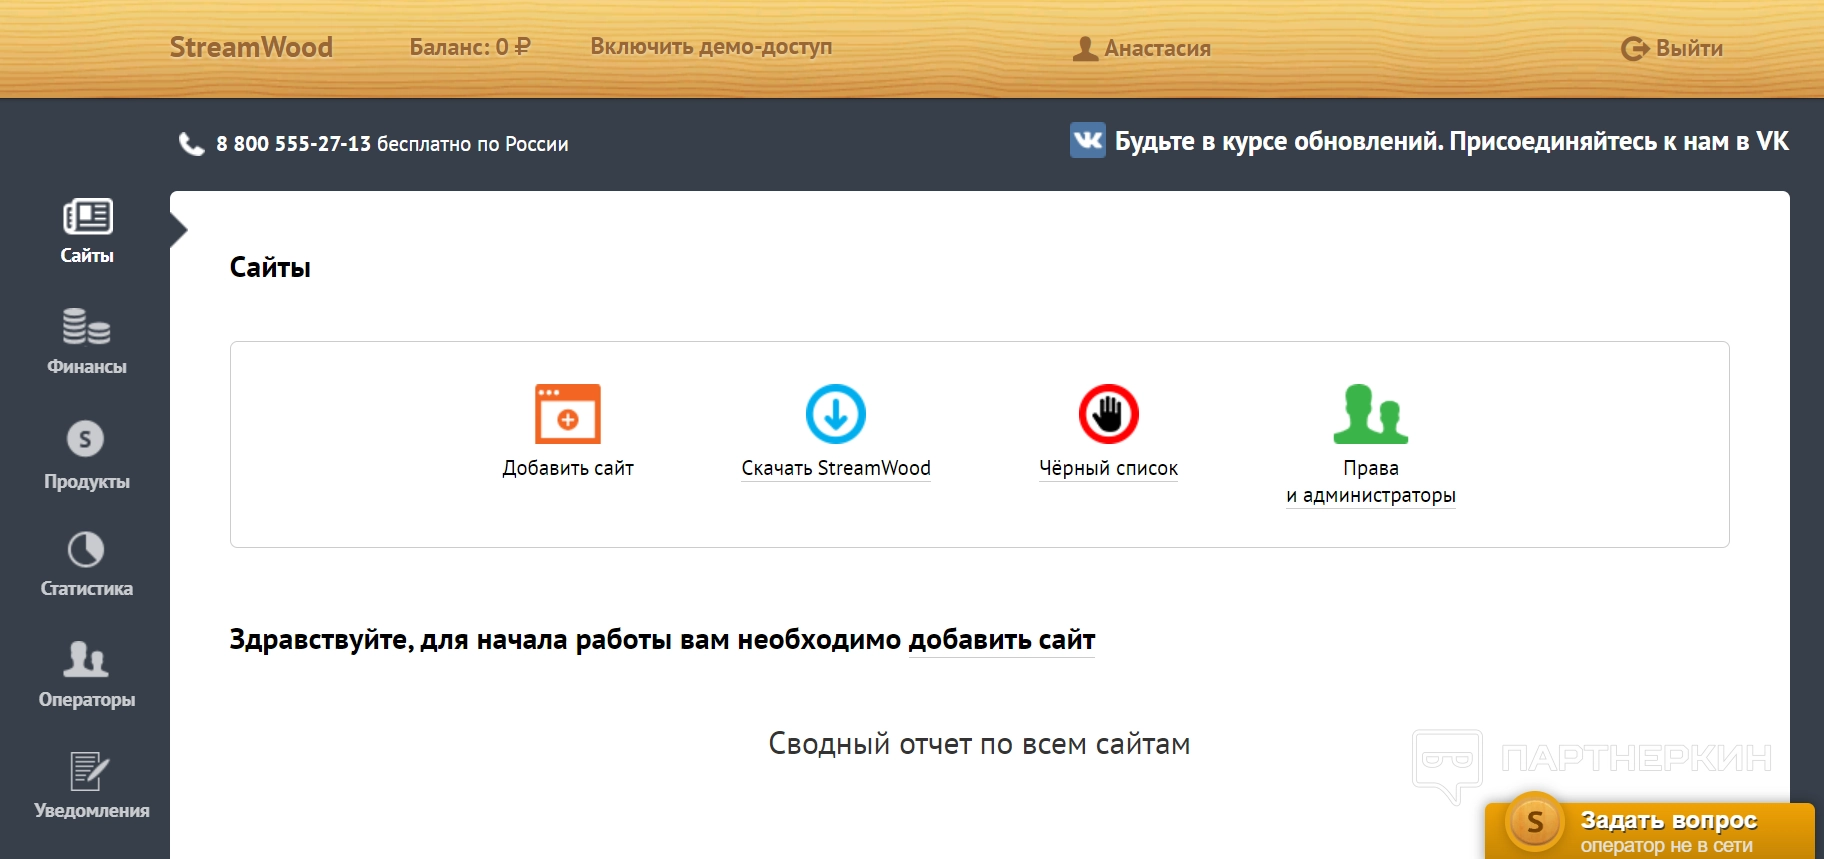Click the orange Add site window icon

coord(567,413)
